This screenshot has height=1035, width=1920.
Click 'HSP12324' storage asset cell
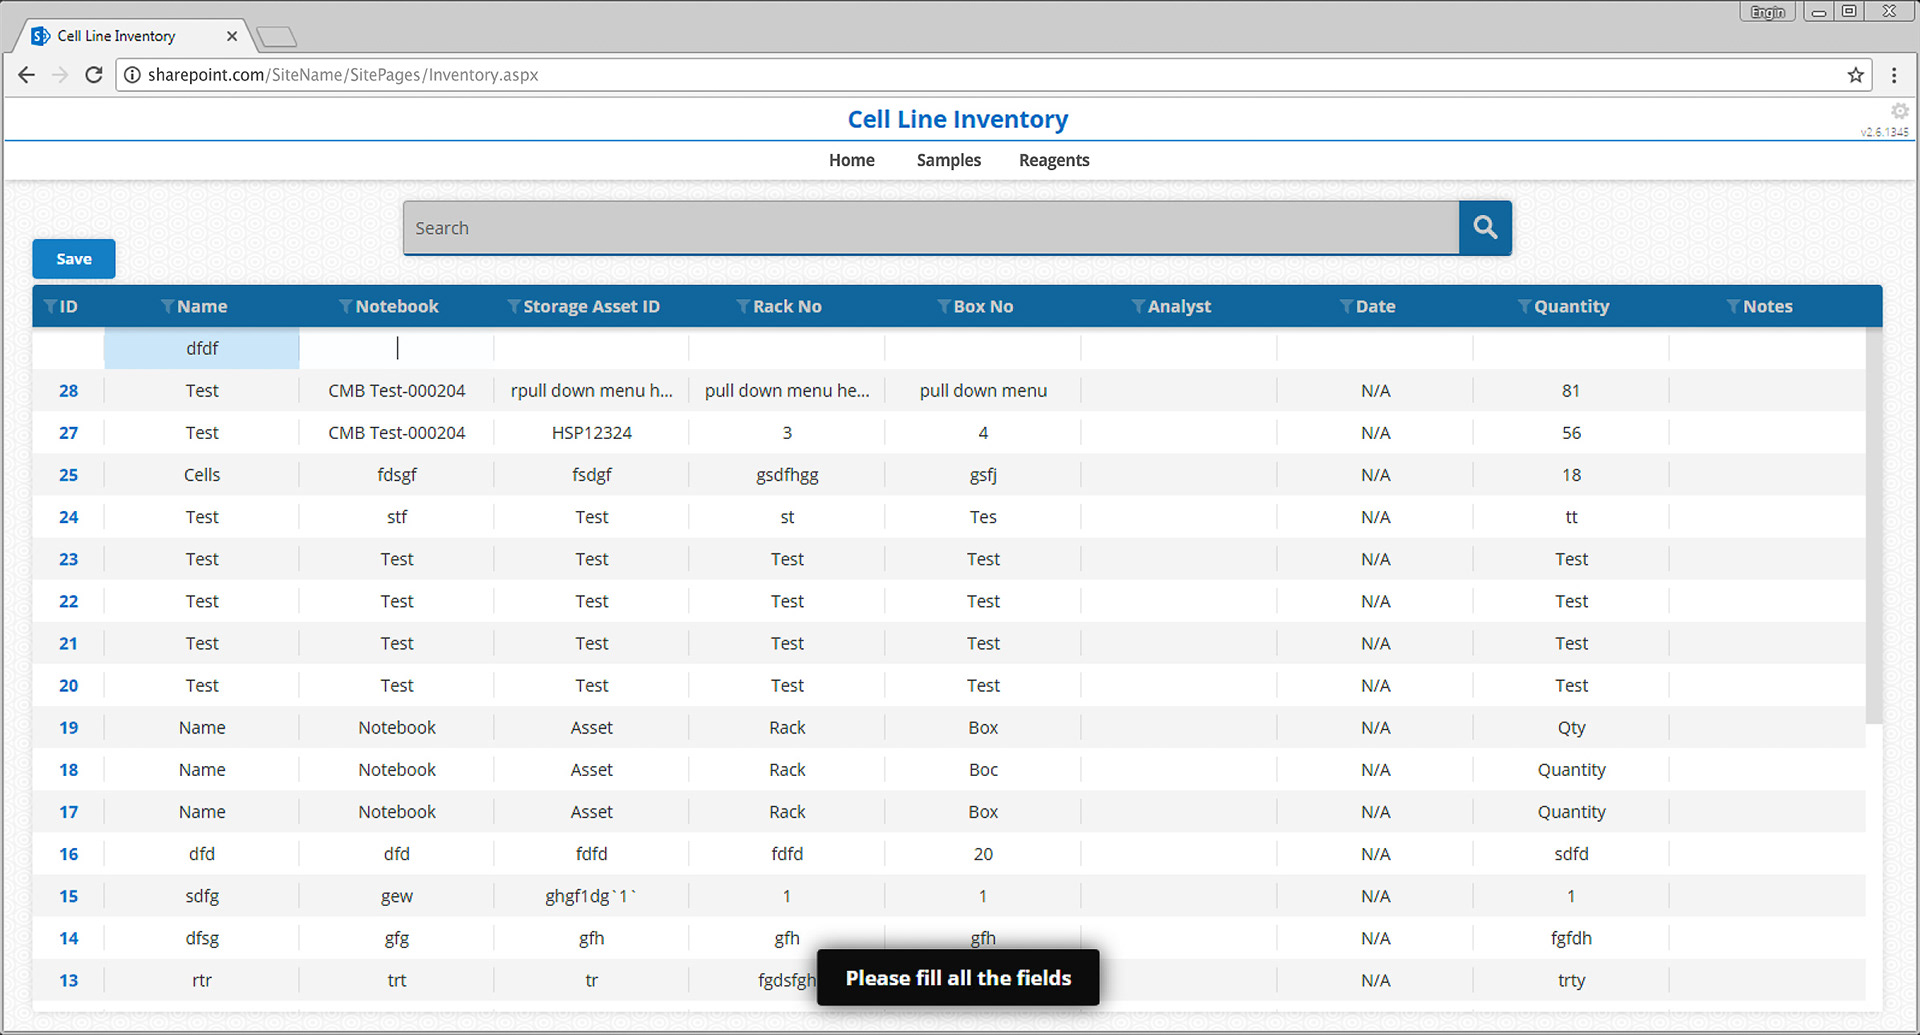pos(591,433)
